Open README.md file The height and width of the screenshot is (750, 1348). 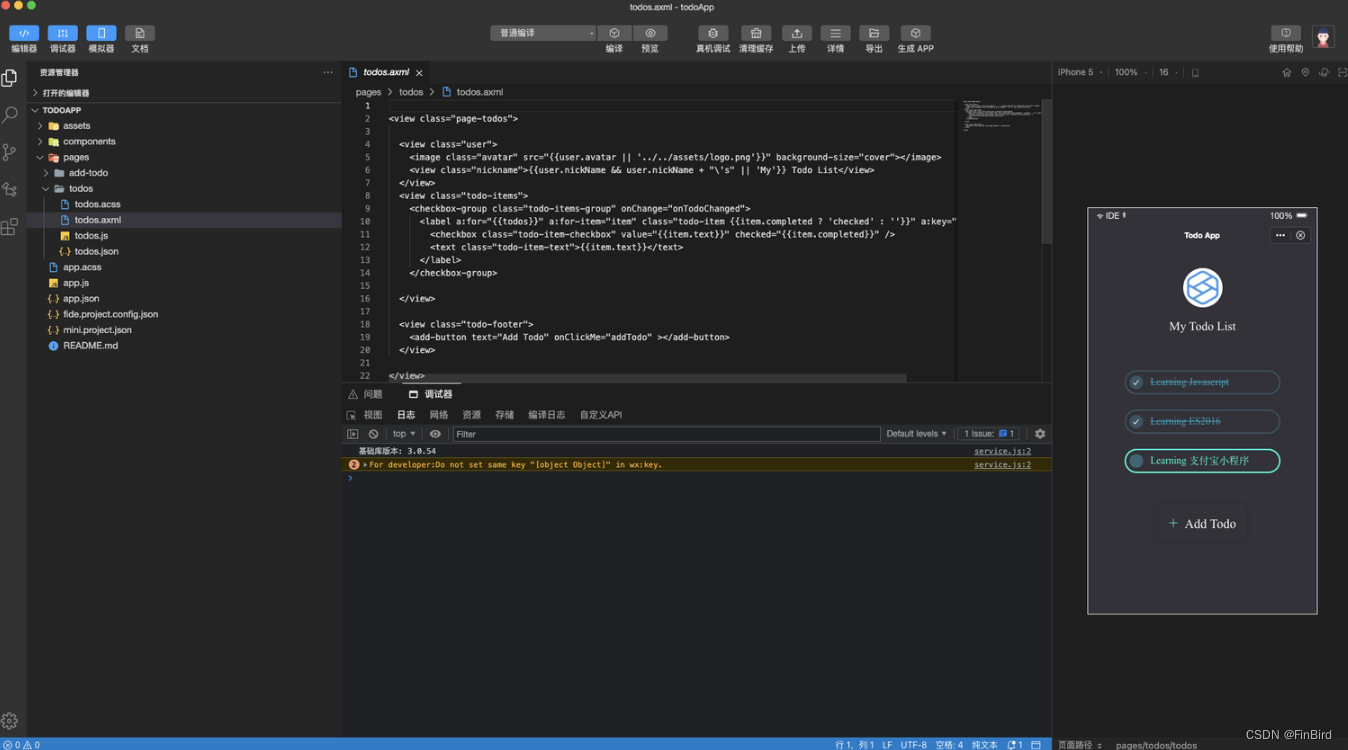(x=184, y=345)
